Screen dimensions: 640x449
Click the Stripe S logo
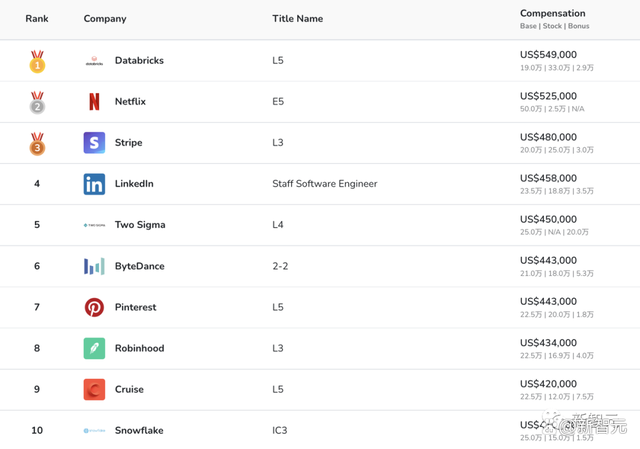[94, 142]
